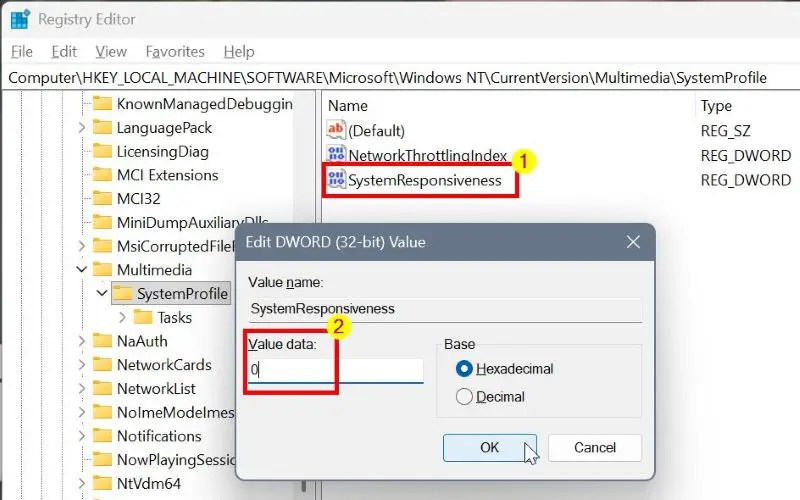Collapse the SystemProfile key
This screenshot has height=500, width=800.
(x=102, y=293)
